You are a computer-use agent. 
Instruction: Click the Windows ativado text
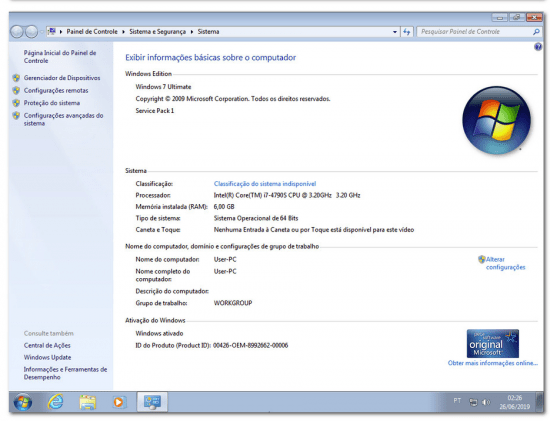159,333
